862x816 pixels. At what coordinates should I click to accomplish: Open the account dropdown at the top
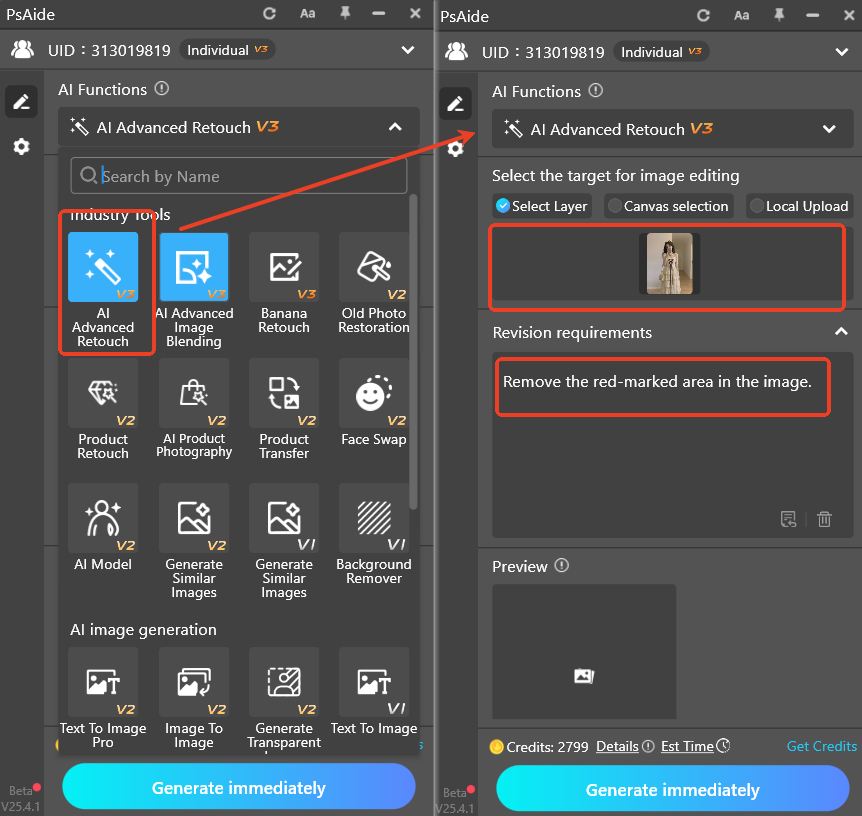click(842, 50)
